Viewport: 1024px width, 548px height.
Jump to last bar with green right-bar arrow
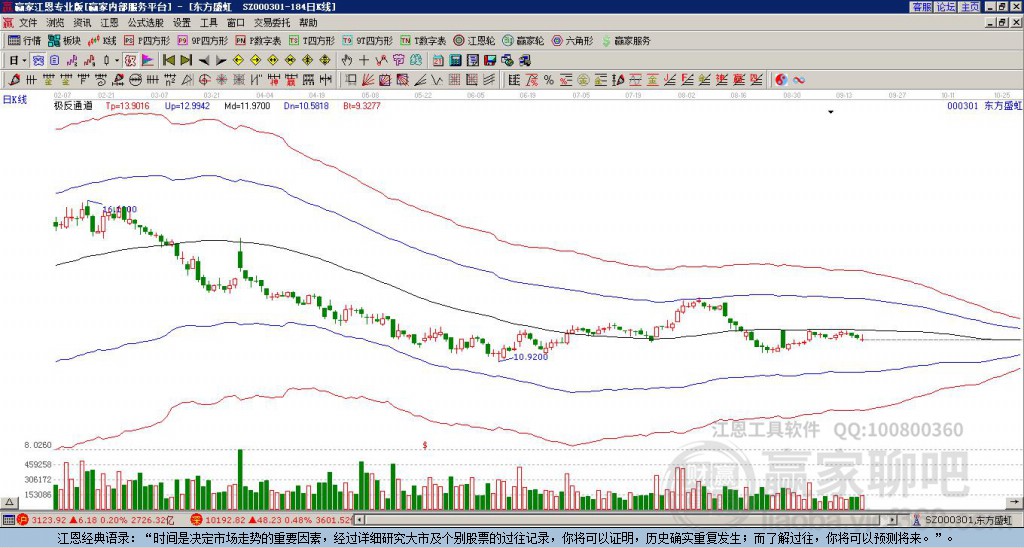coord(186,61)
